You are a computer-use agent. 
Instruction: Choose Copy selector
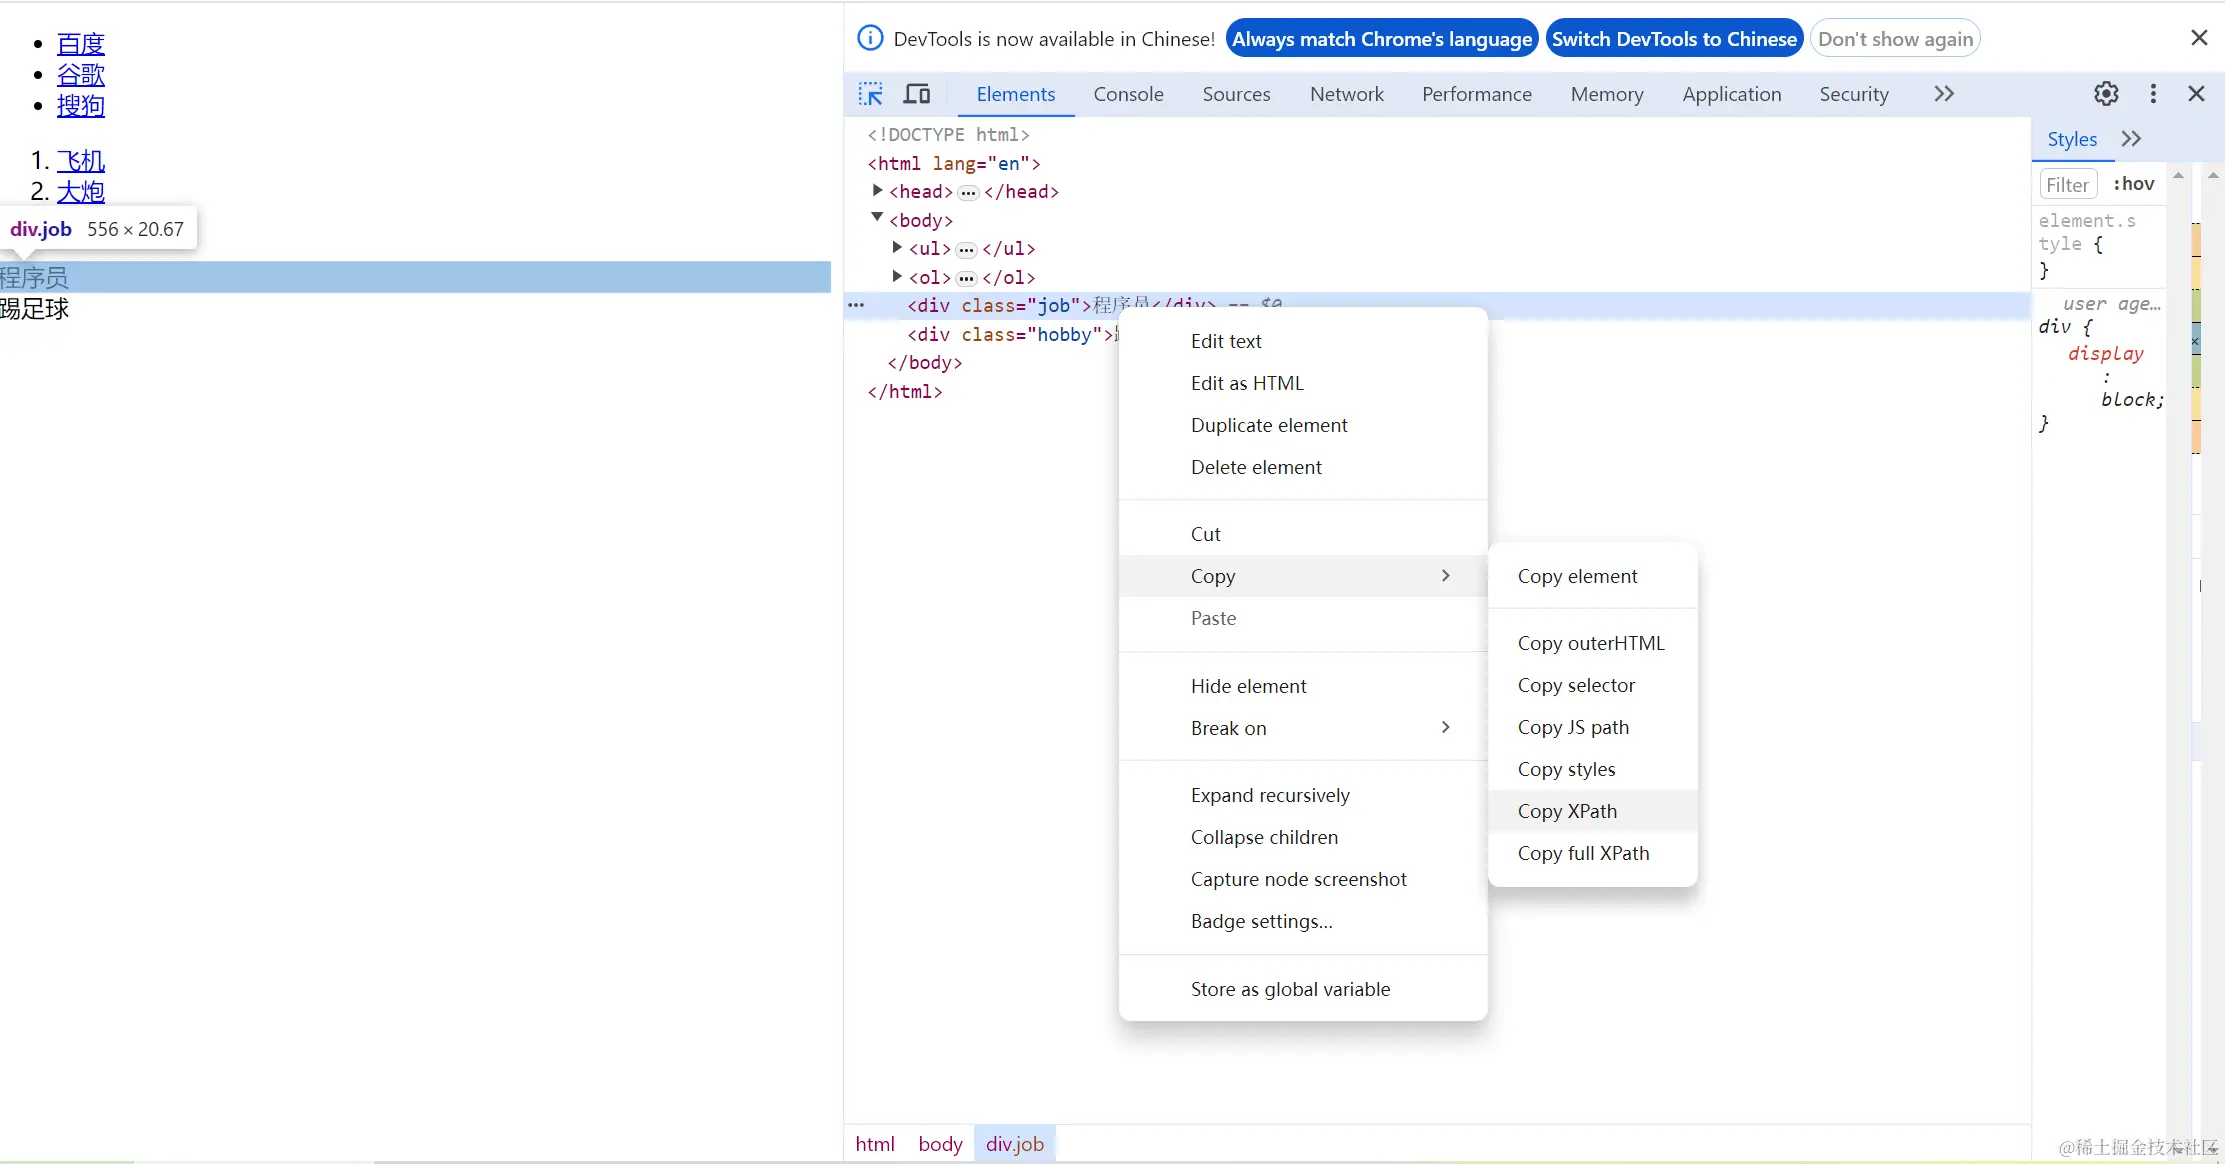tap(1593, 685)
